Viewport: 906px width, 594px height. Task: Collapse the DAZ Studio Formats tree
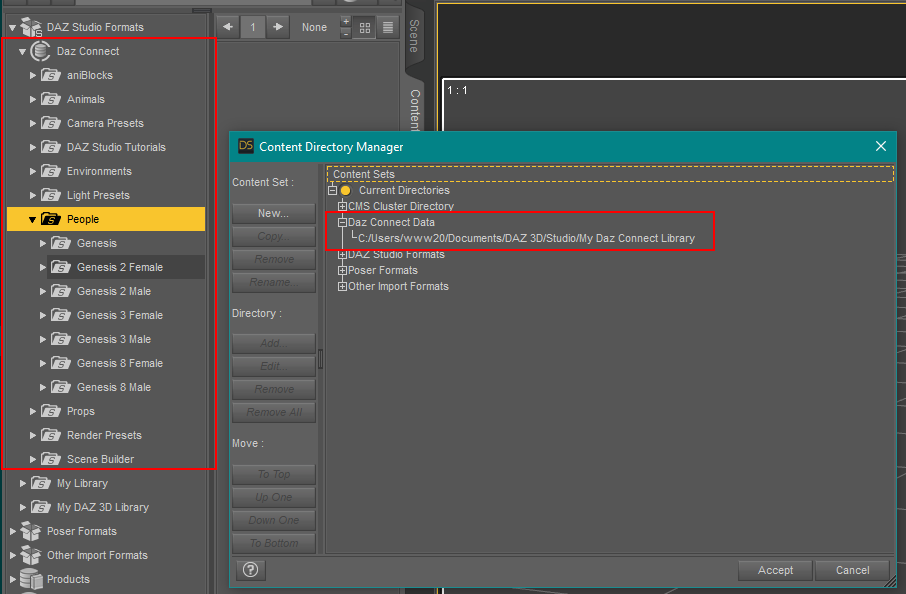click(x=12, y=27)
